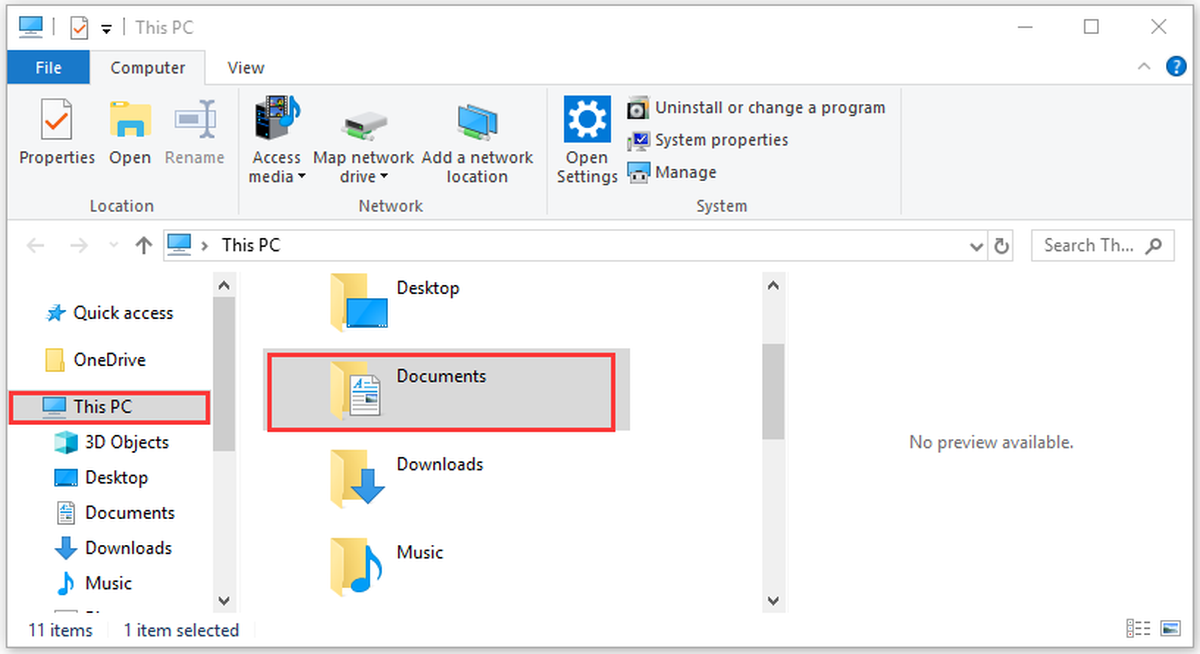Open Music in navigation pane
This screenshot has height=654, width=1200.
pyautogui.click(x=94, y=583)
